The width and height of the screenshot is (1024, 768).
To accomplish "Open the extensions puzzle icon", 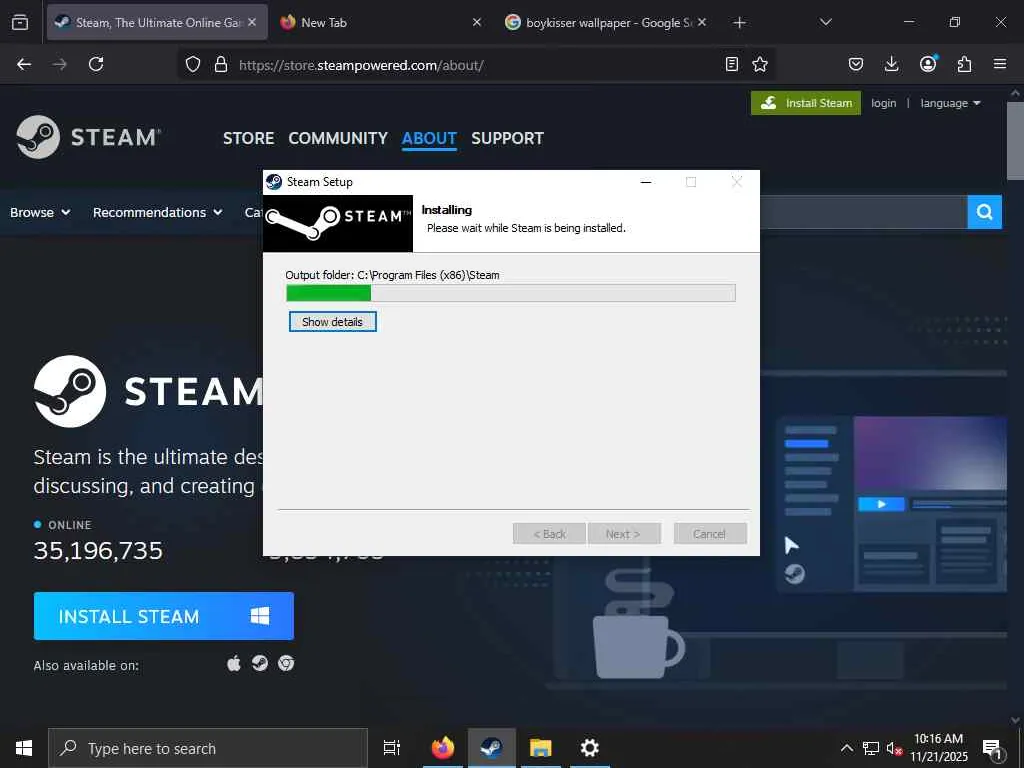I will click(964, 64).
